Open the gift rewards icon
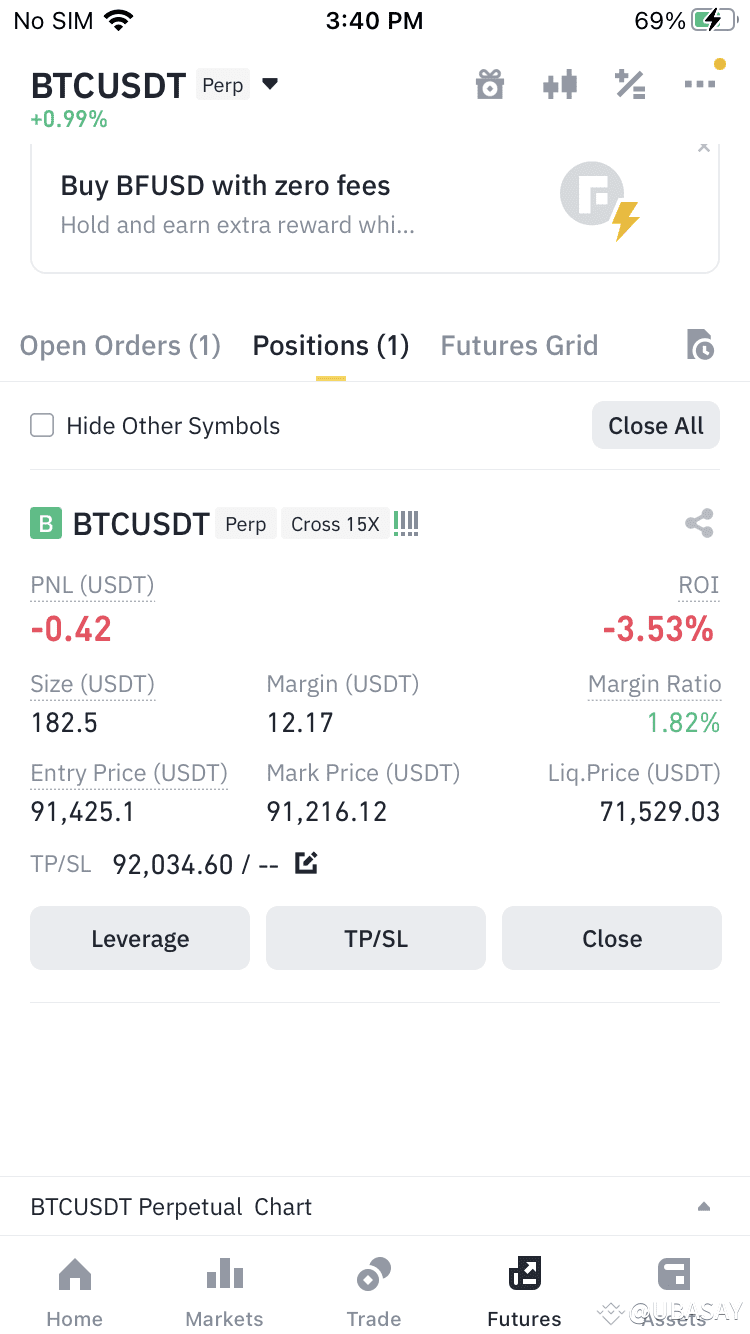 click(x=489, y=85)
